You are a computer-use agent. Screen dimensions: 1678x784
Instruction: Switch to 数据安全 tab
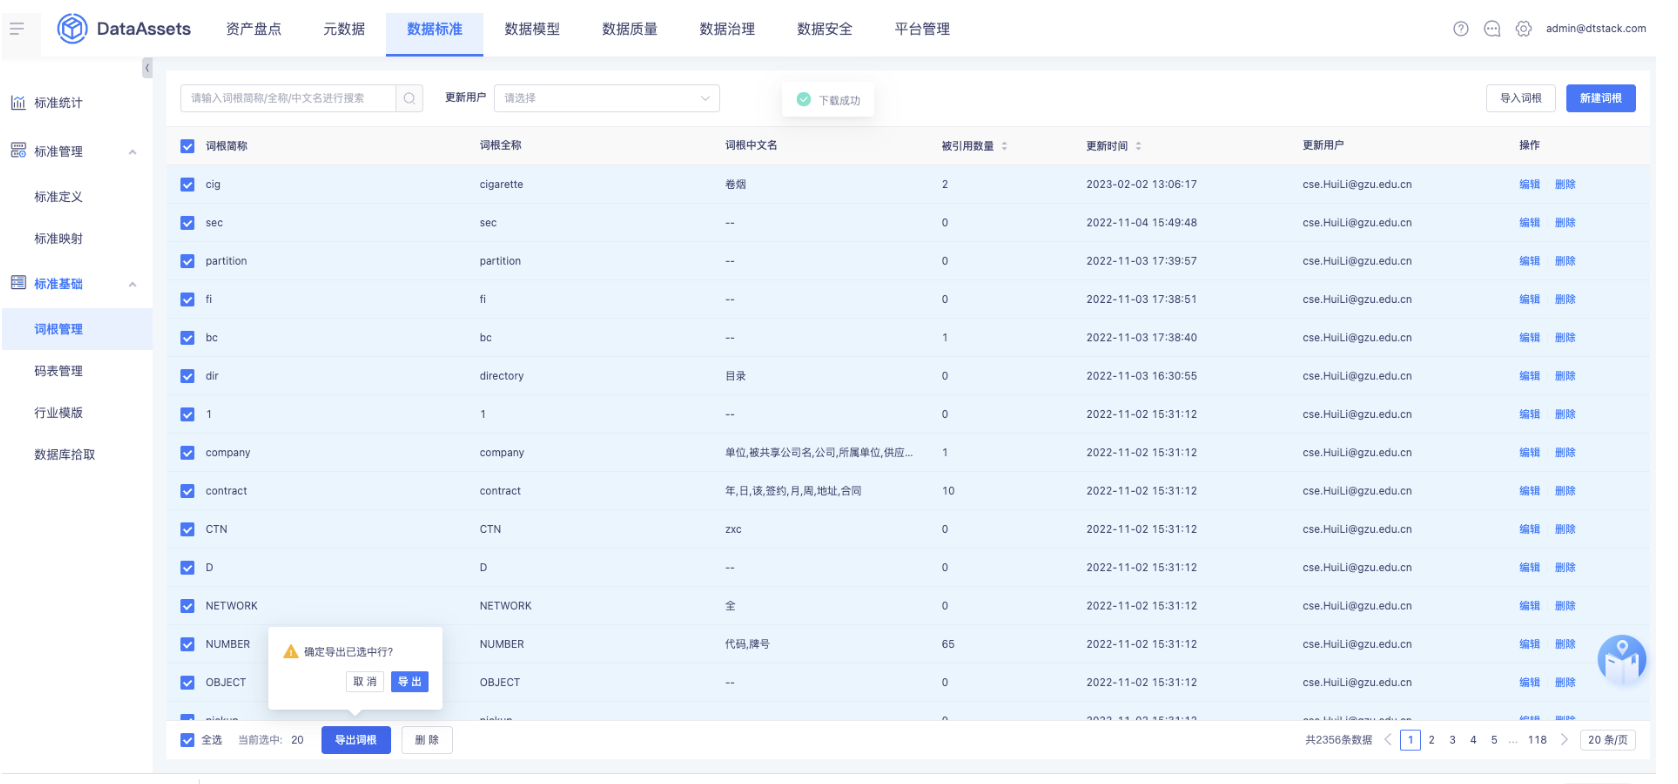[825, 29]
